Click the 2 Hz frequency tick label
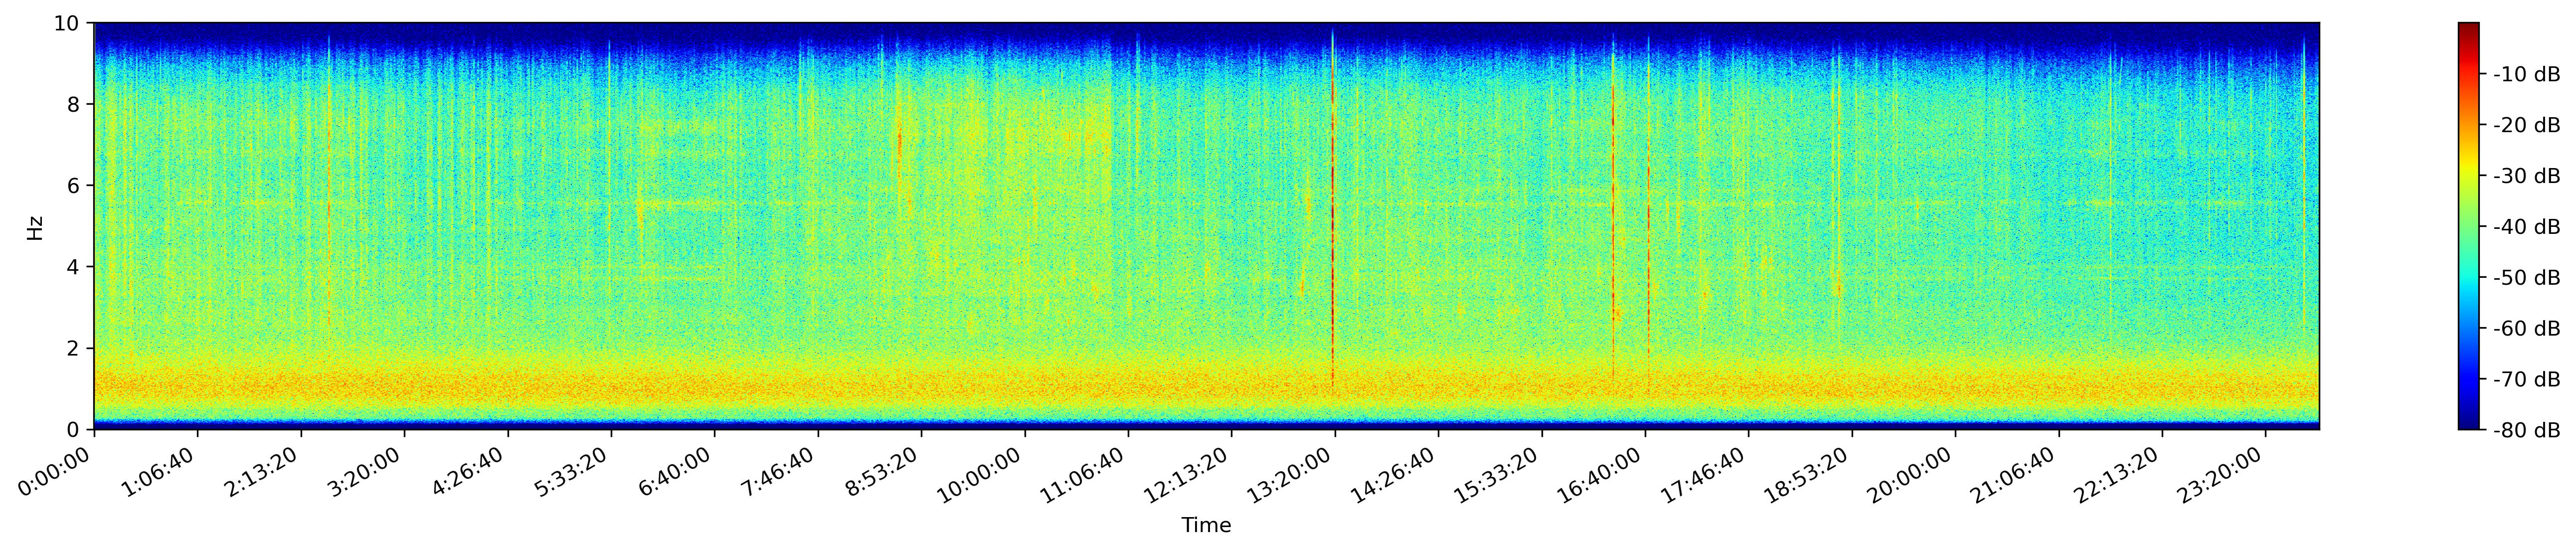This screenshot has height=551, width=2576. coord(75,348)
